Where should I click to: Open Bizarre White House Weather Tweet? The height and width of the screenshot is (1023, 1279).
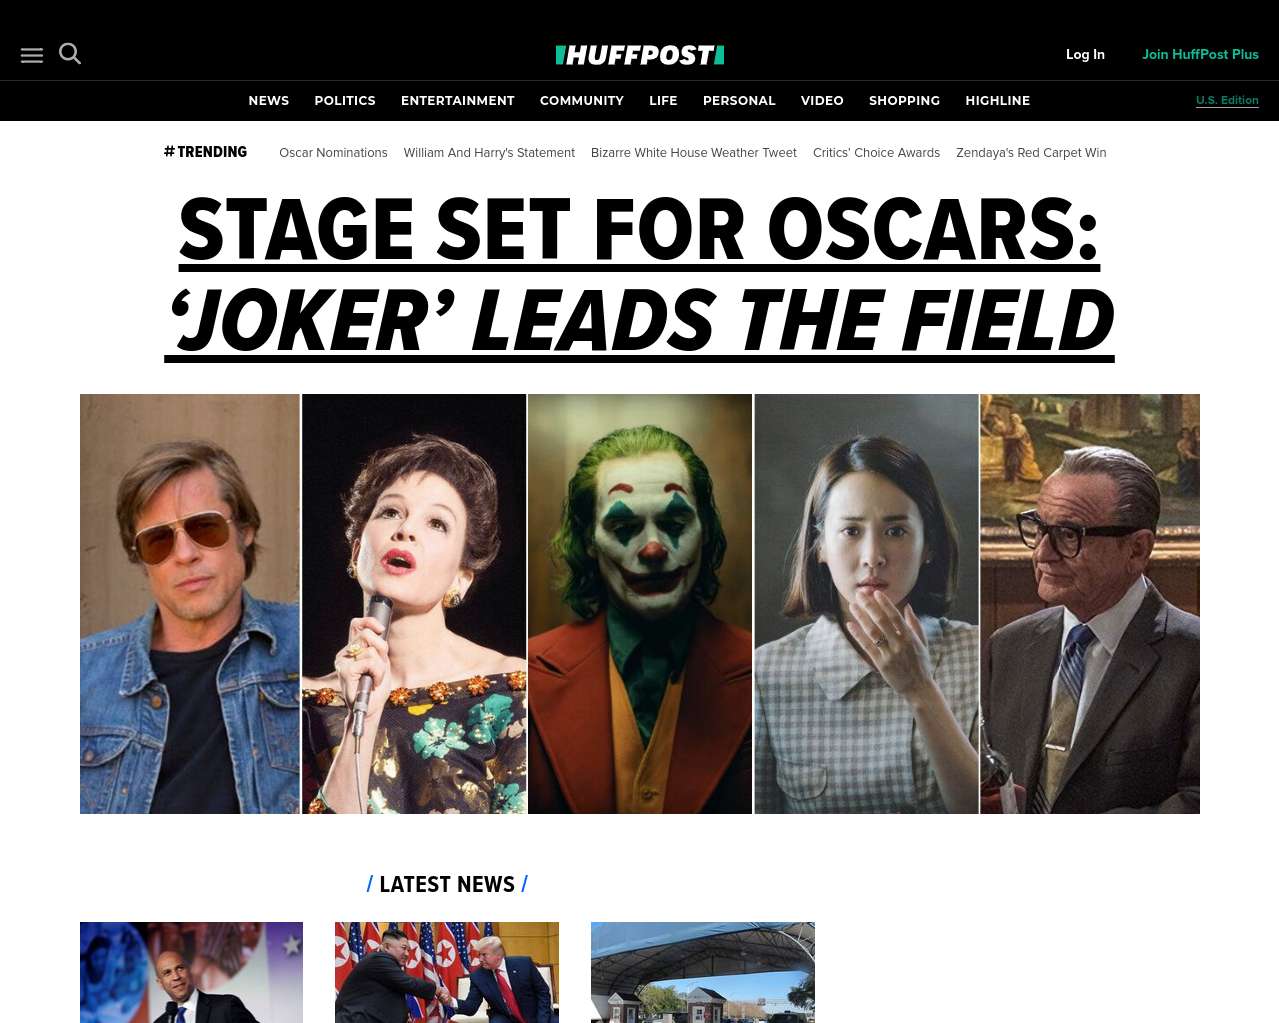tap(694, 153)
